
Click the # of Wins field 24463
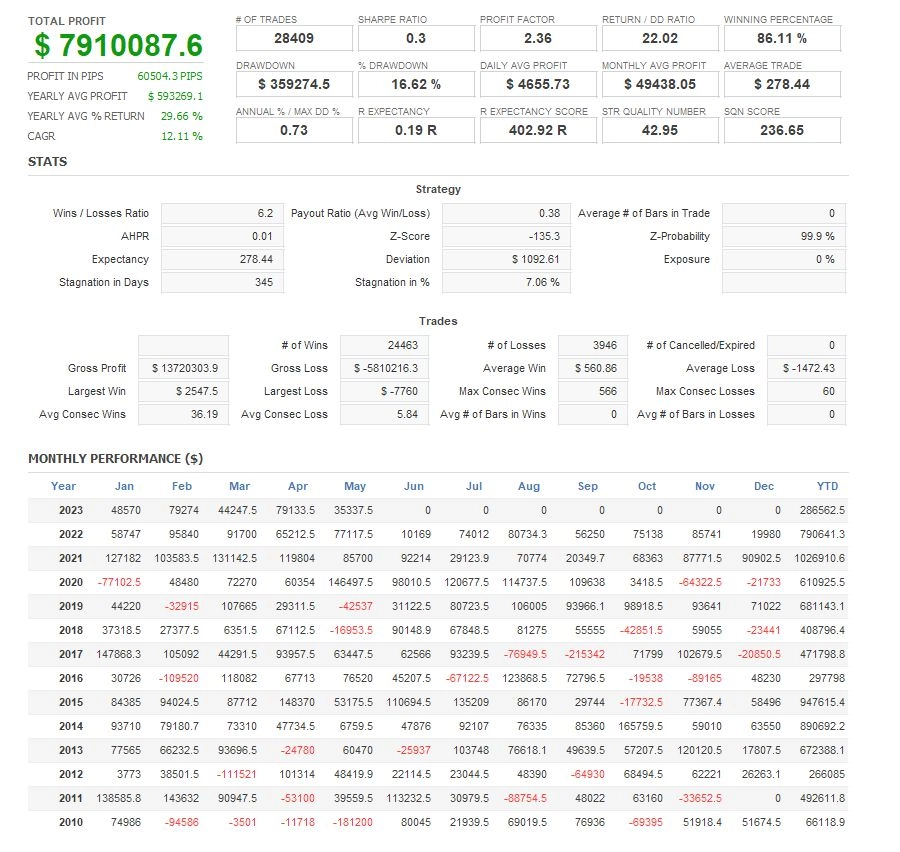[385, 346]
